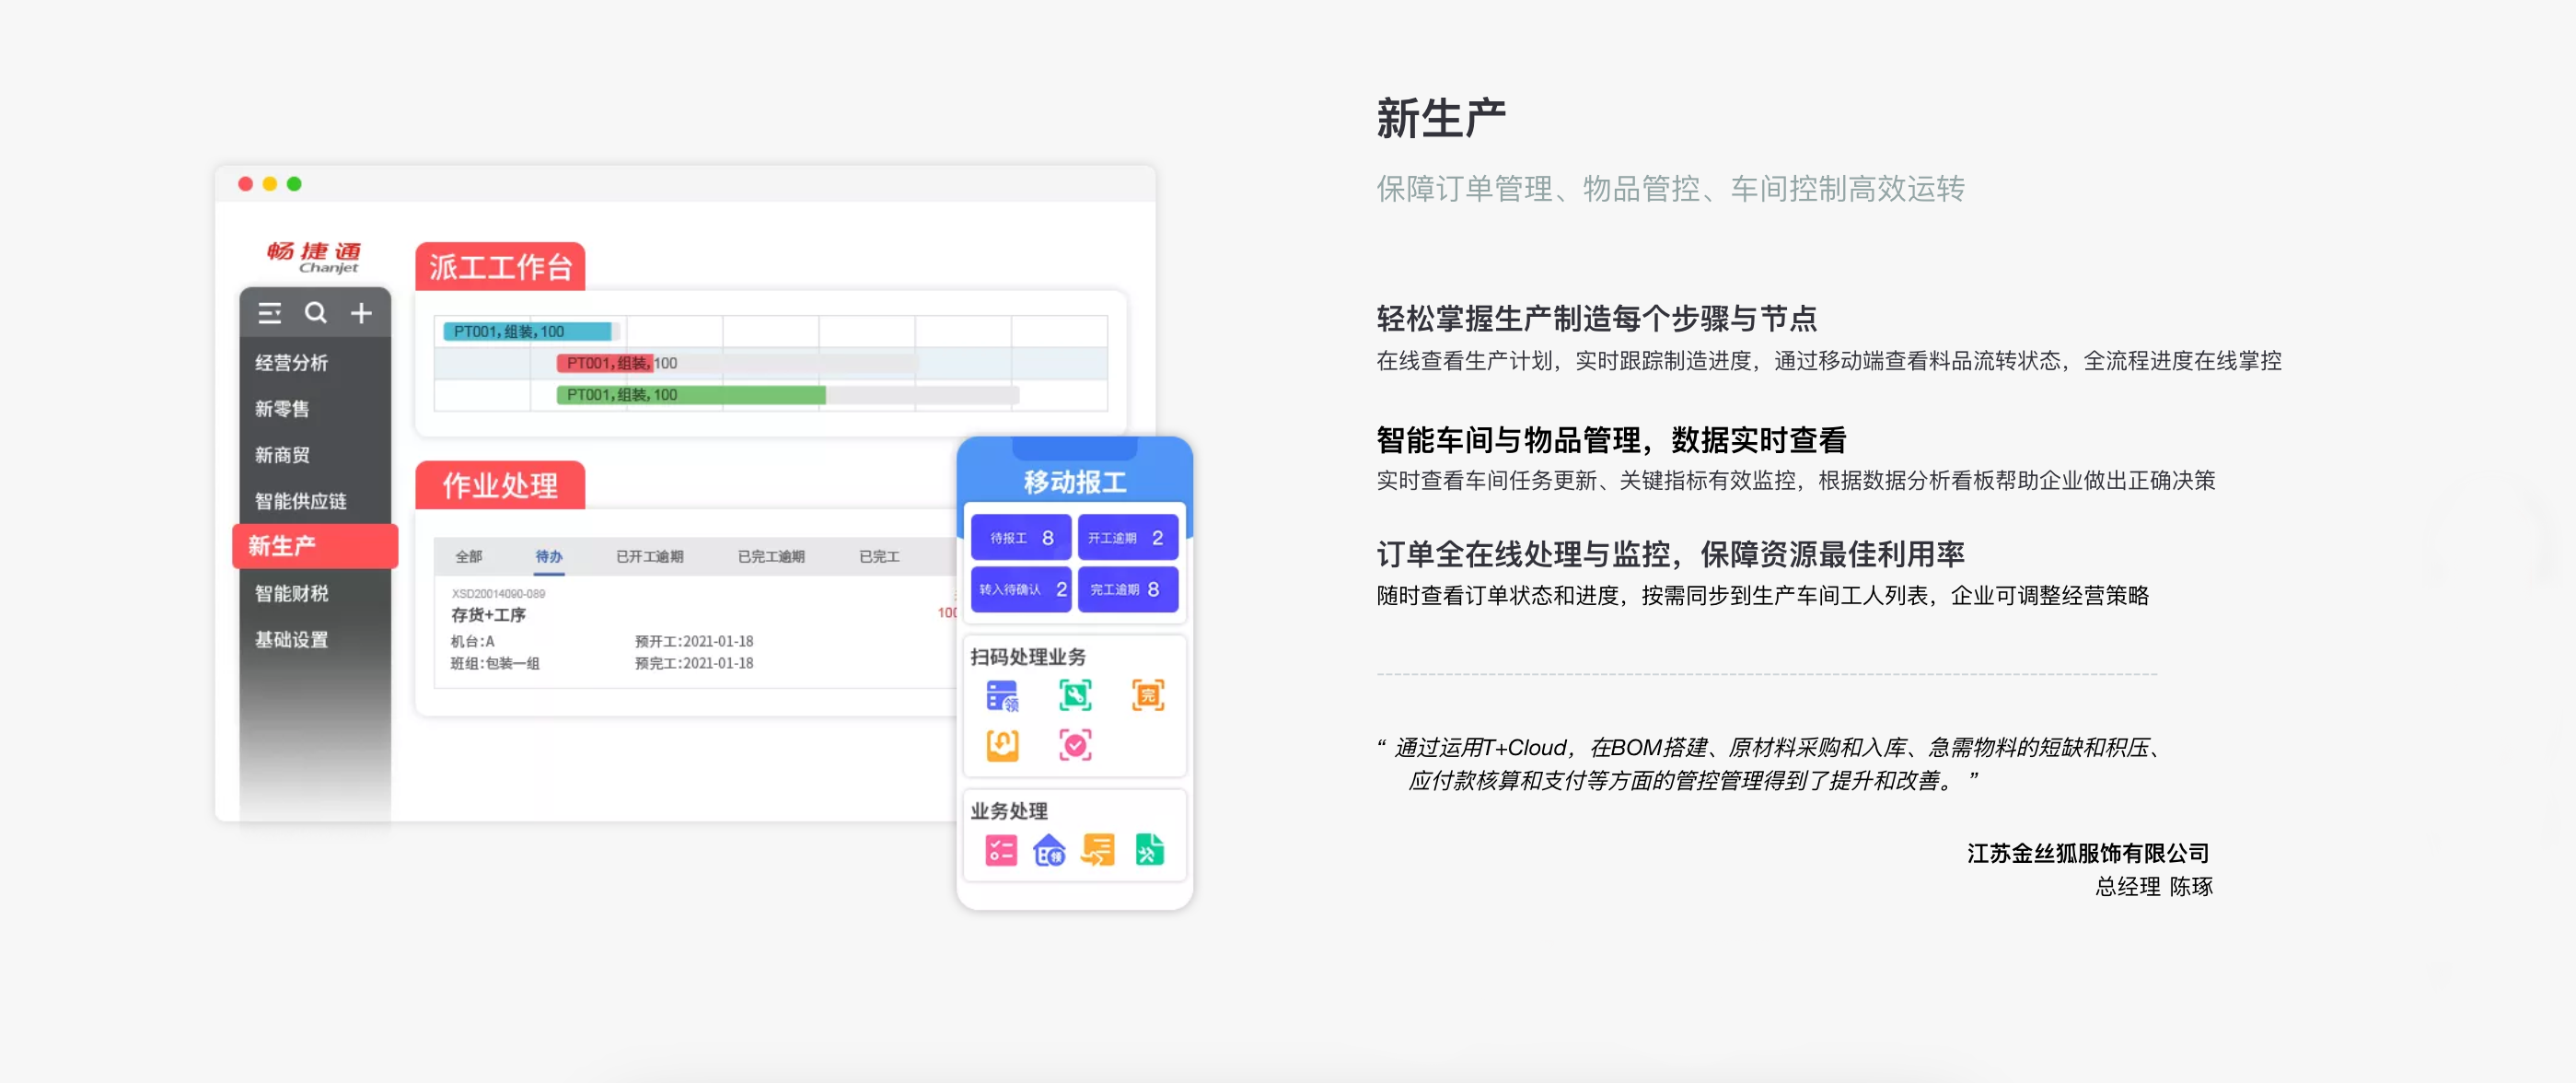2576x1083 pixels.
Task: Tap the orange inbox return icon
Action: tap(1002, 745)
